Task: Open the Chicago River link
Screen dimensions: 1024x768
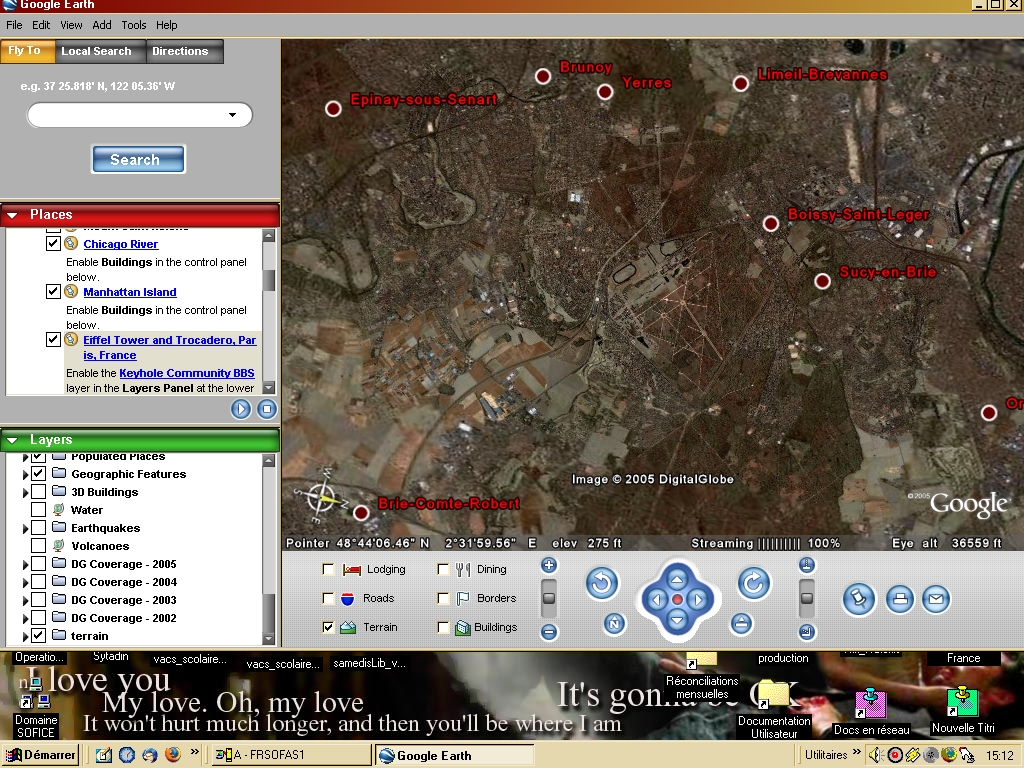Action: pyautogui.click(x=121, y=244)
